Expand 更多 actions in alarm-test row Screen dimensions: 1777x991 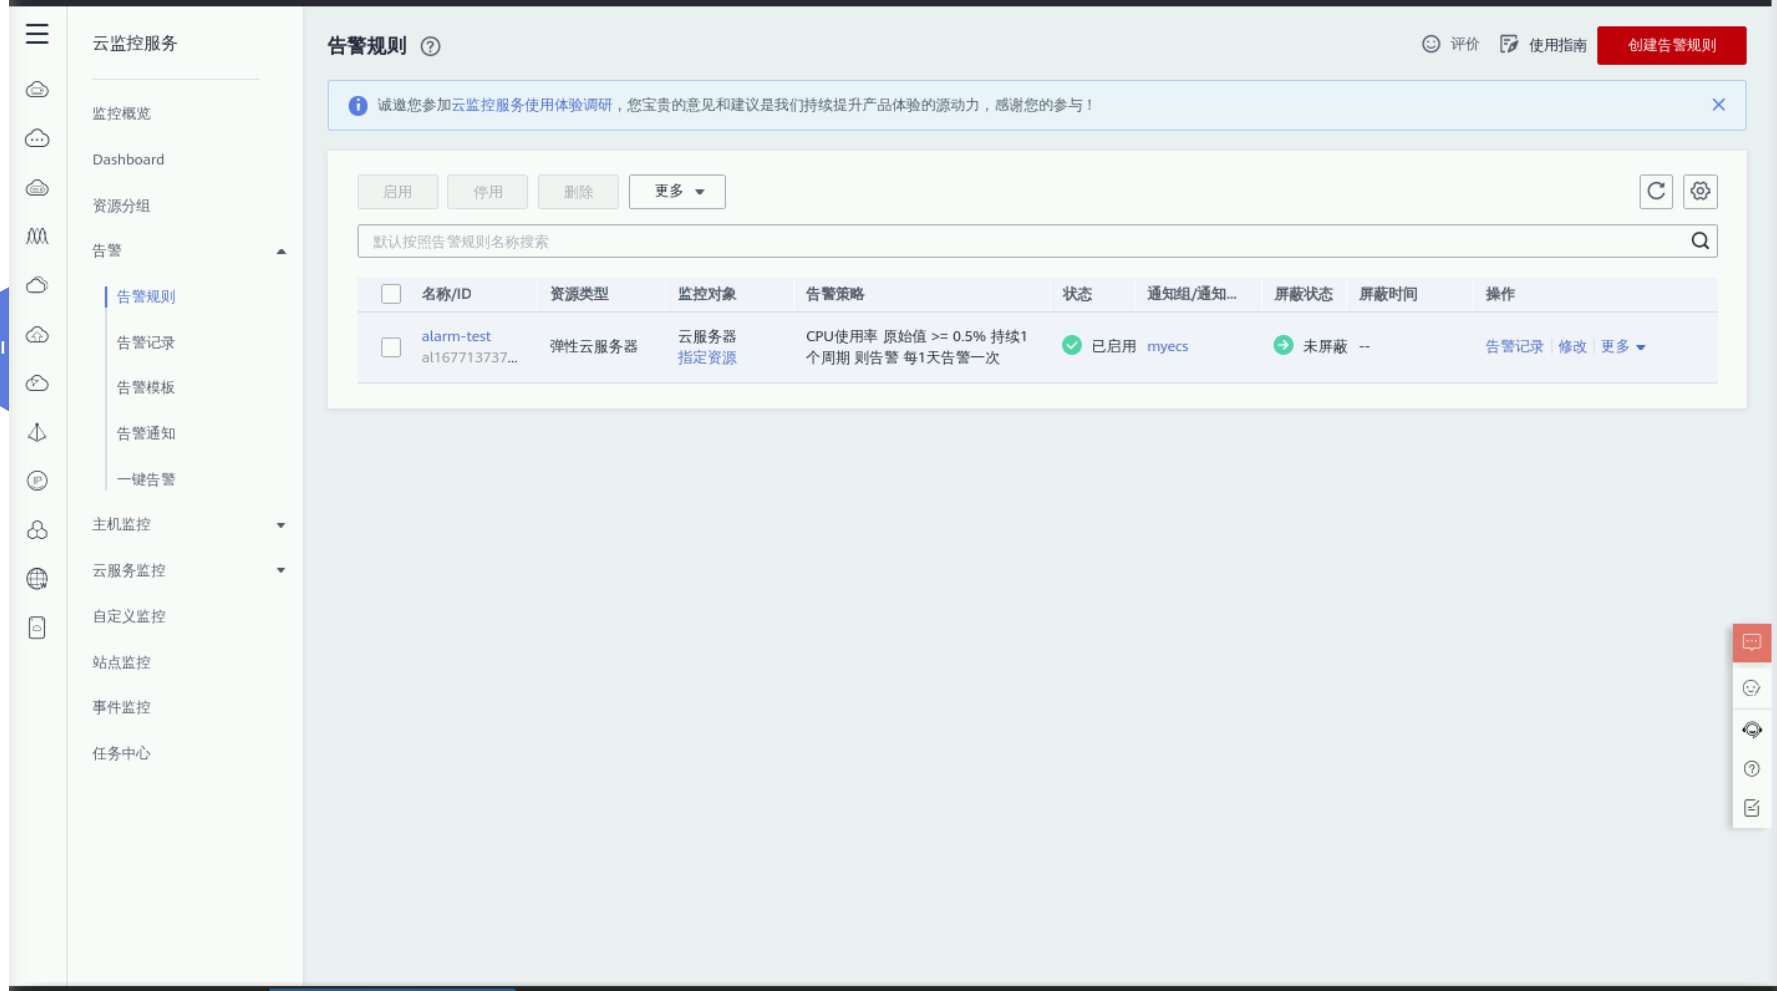tap(1623, 346)
